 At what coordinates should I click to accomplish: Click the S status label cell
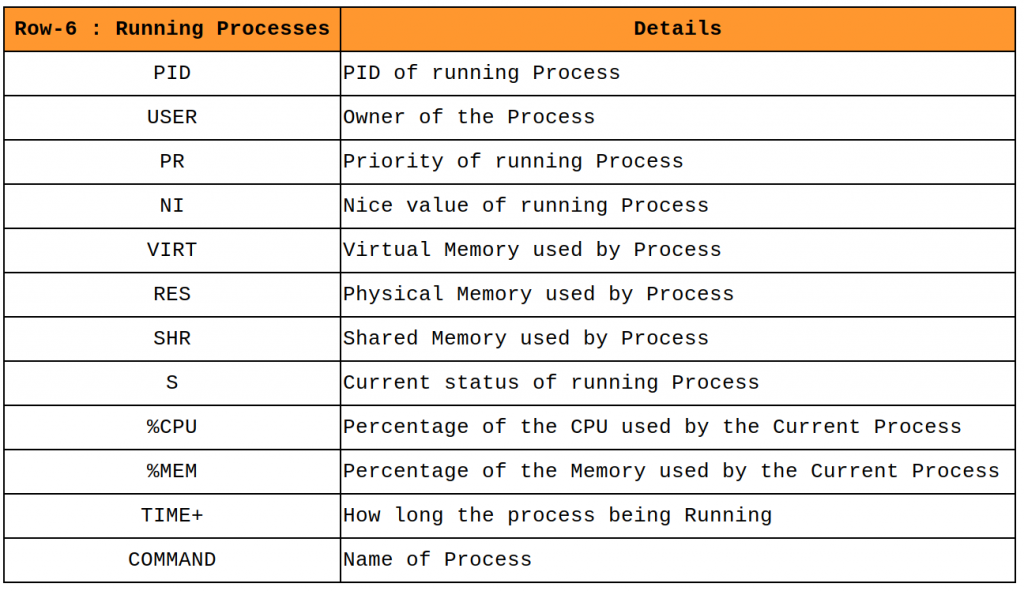tap(172, 382)
